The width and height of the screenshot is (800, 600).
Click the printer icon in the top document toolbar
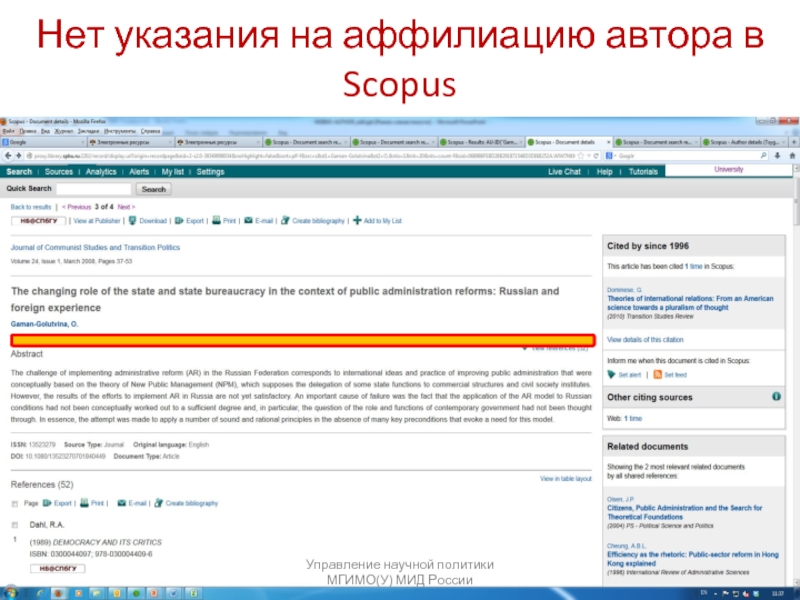216,220
